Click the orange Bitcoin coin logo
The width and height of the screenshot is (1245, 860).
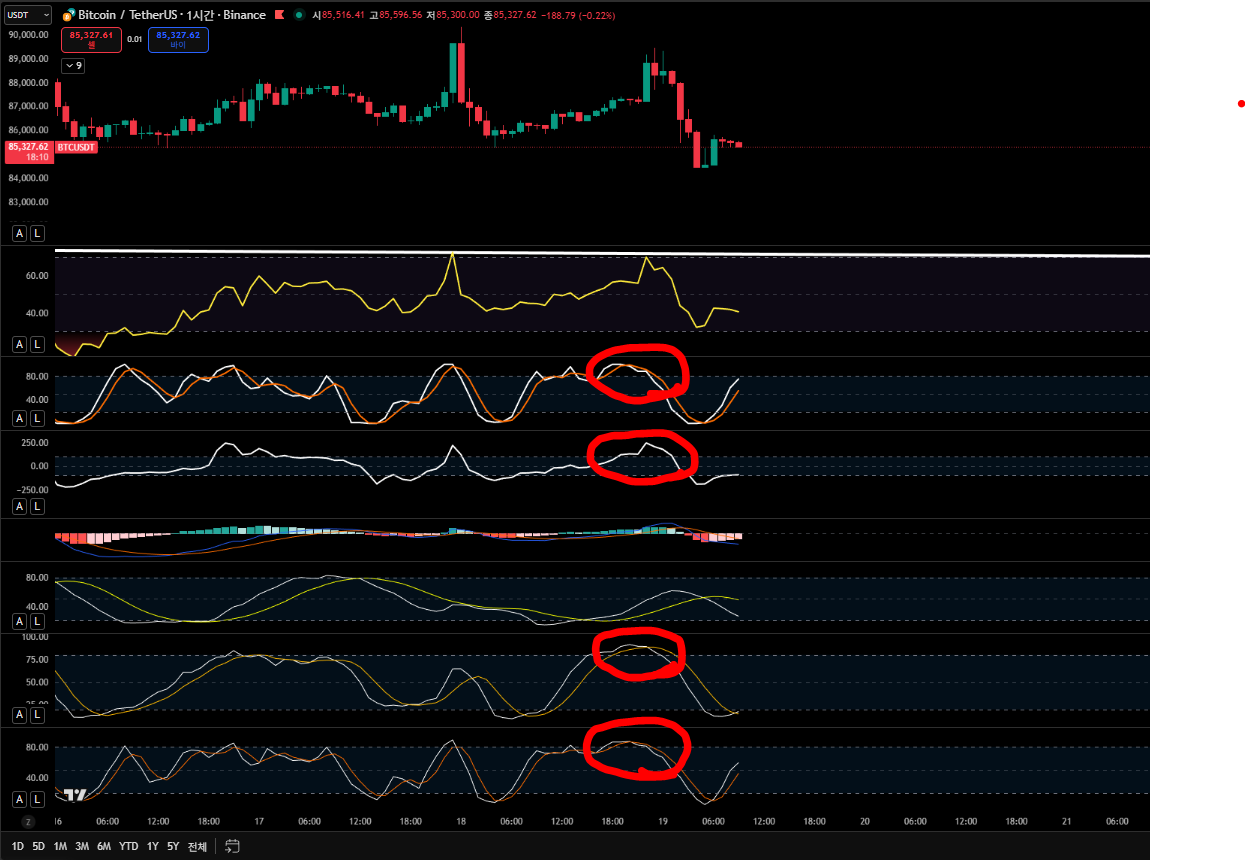tap(68, 15)
